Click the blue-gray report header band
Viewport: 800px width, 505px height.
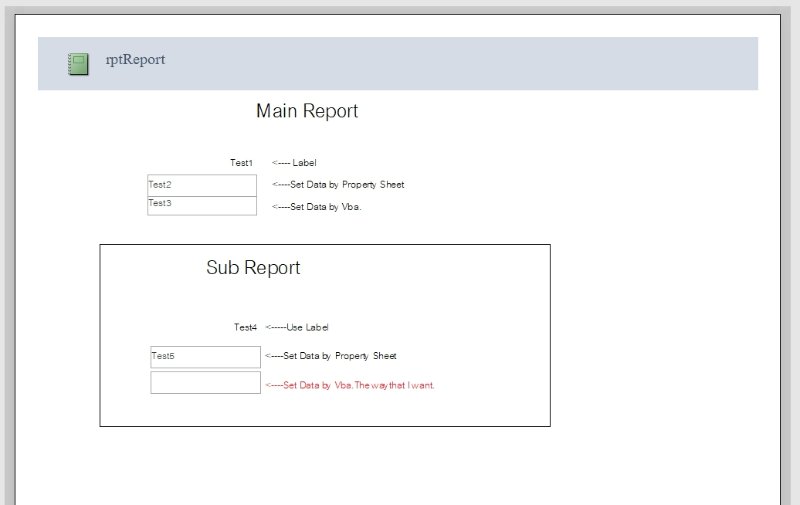tap(450, 63)
